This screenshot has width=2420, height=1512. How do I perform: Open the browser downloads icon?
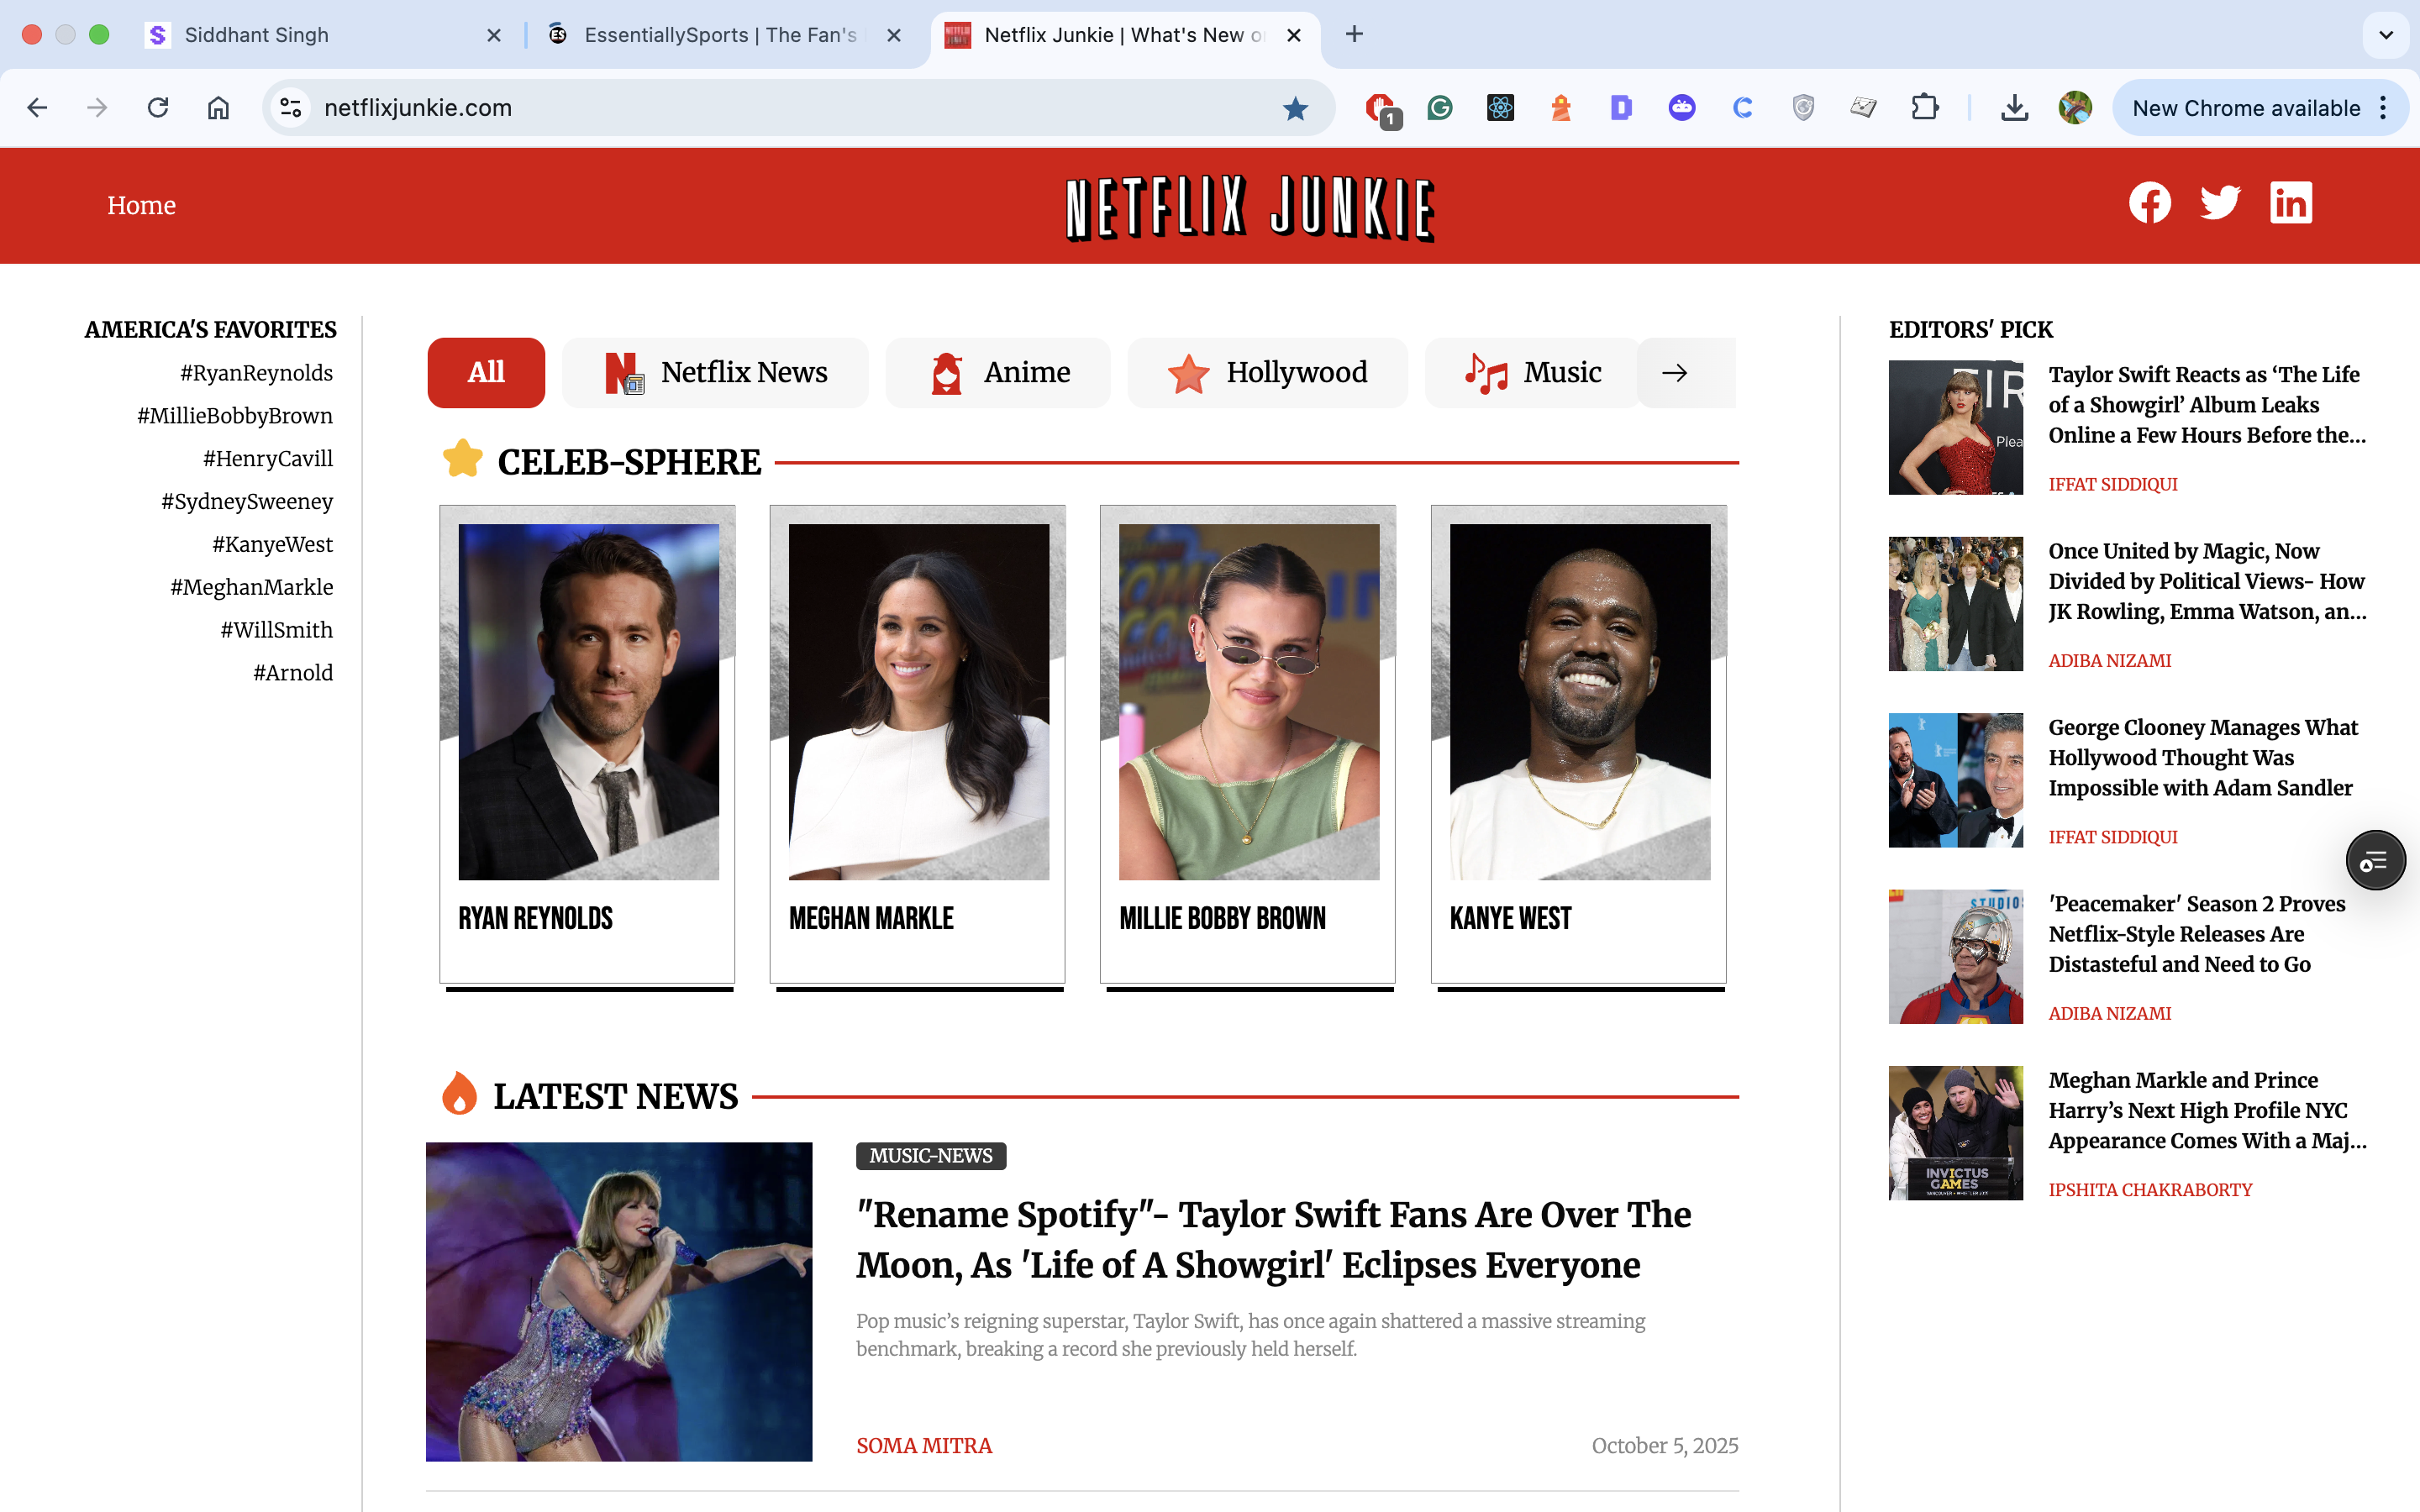(2014, 108)
